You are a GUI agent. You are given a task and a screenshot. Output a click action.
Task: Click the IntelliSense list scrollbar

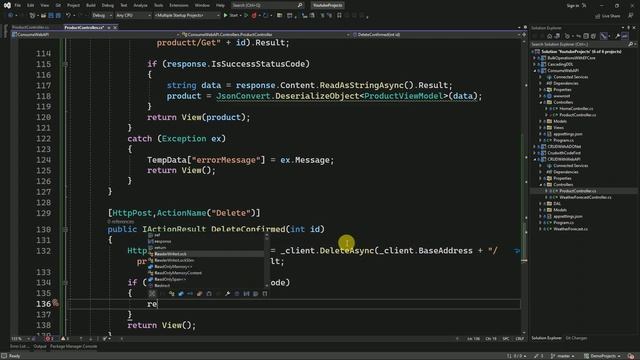click(267, 260)
